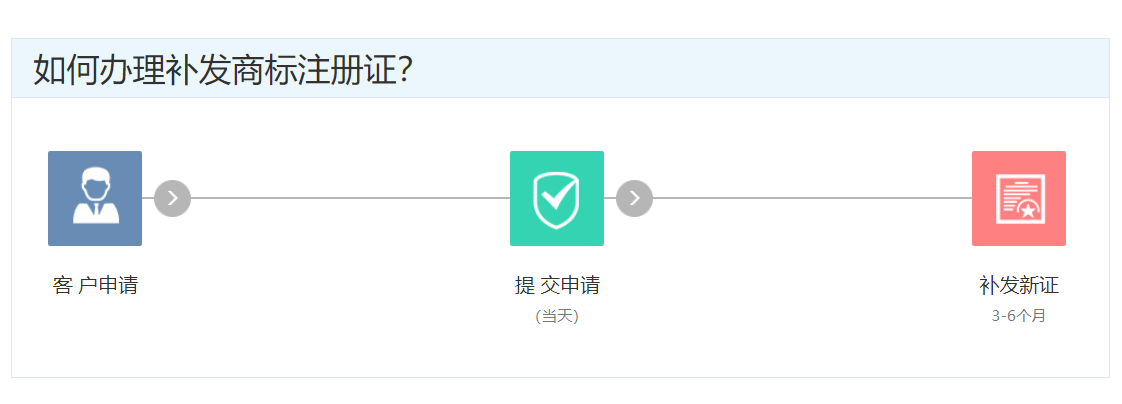Select the 提交申请 step label
This screenshot has width=1122, height=404.
[x=557, y=285]
